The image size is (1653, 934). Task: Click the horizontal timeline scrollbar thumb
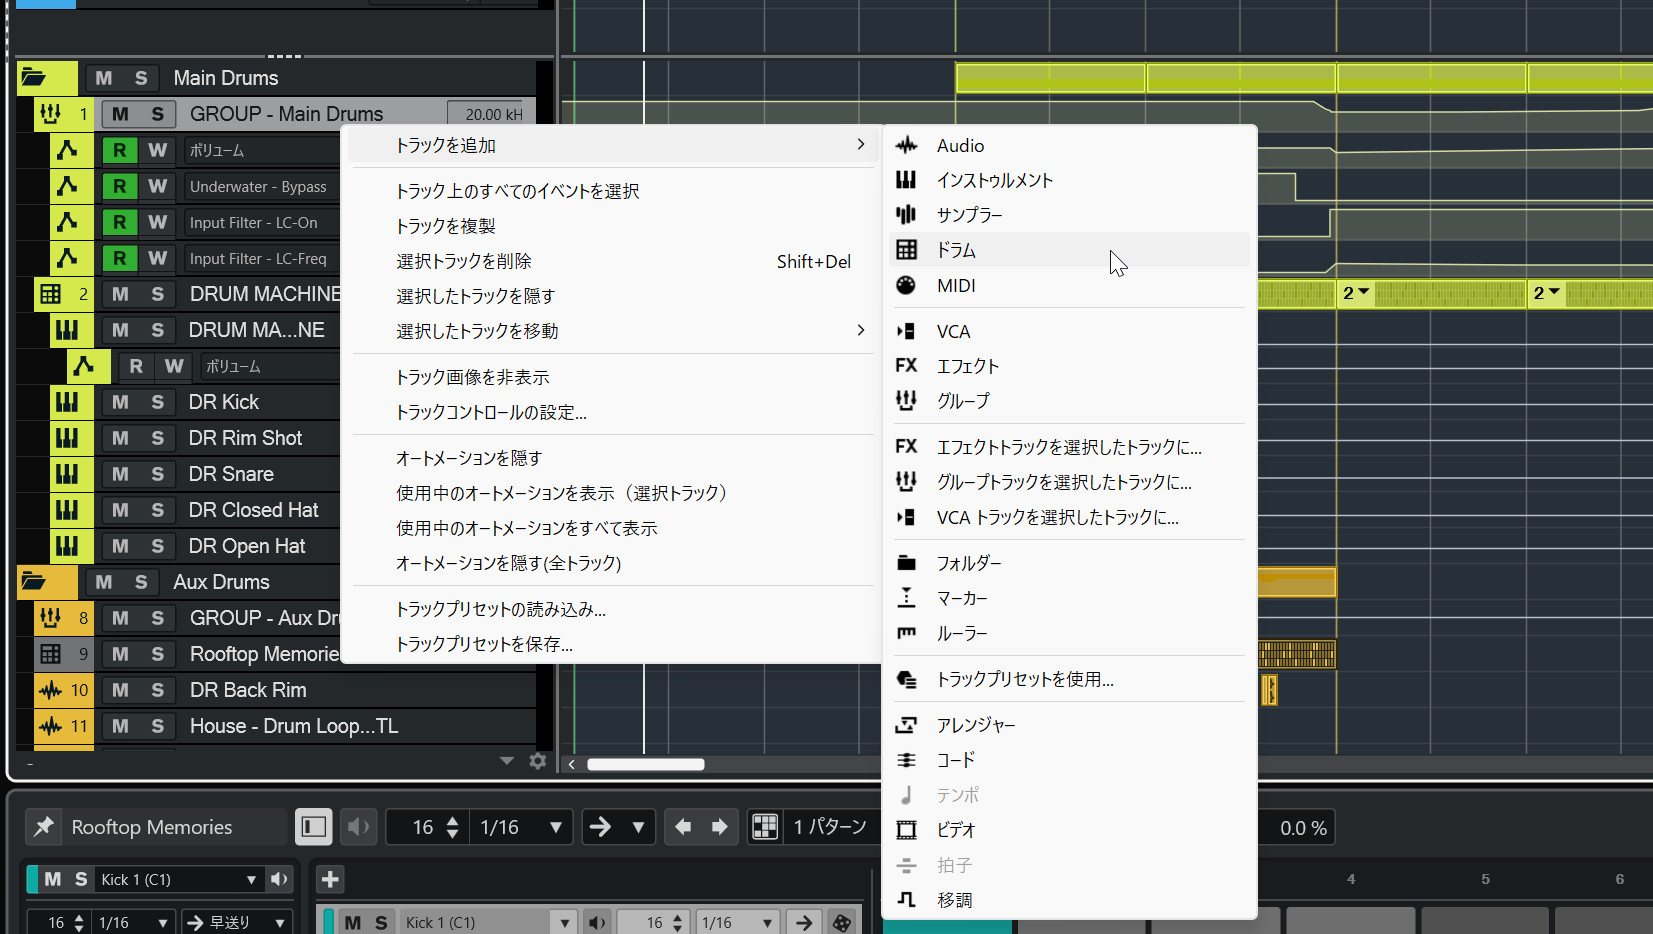pos(646,764)
